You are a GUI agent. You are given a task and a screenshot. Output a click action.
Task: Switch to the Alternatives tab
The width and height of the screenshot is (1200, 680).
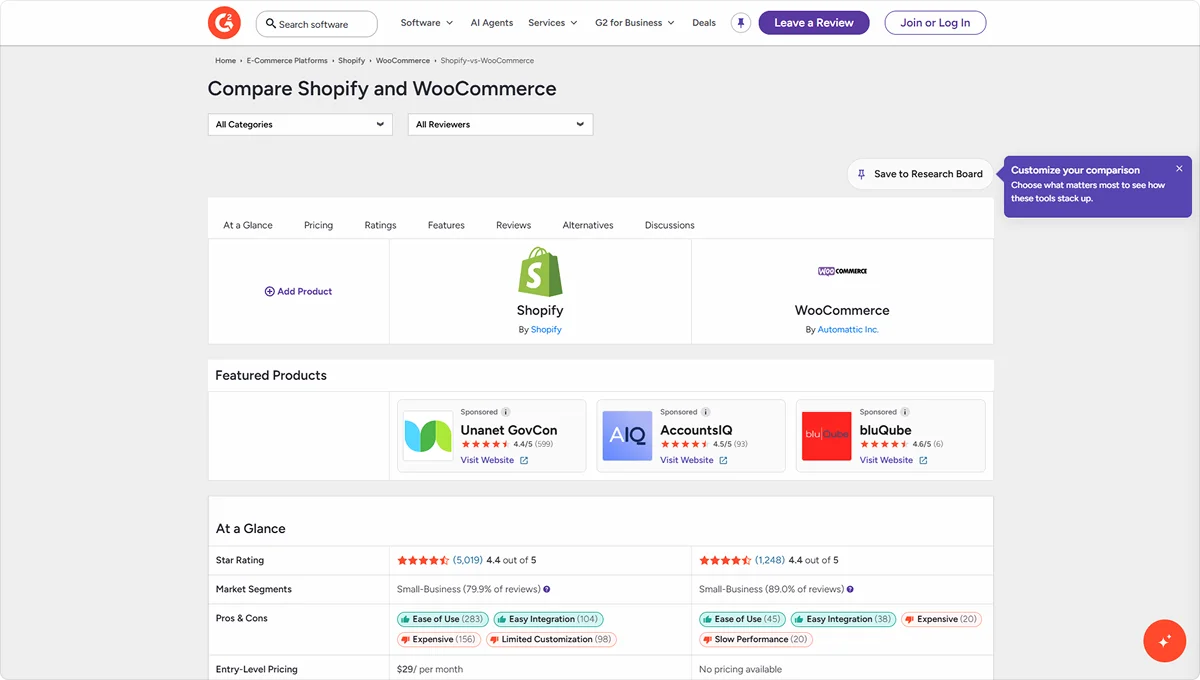point(588,225)
